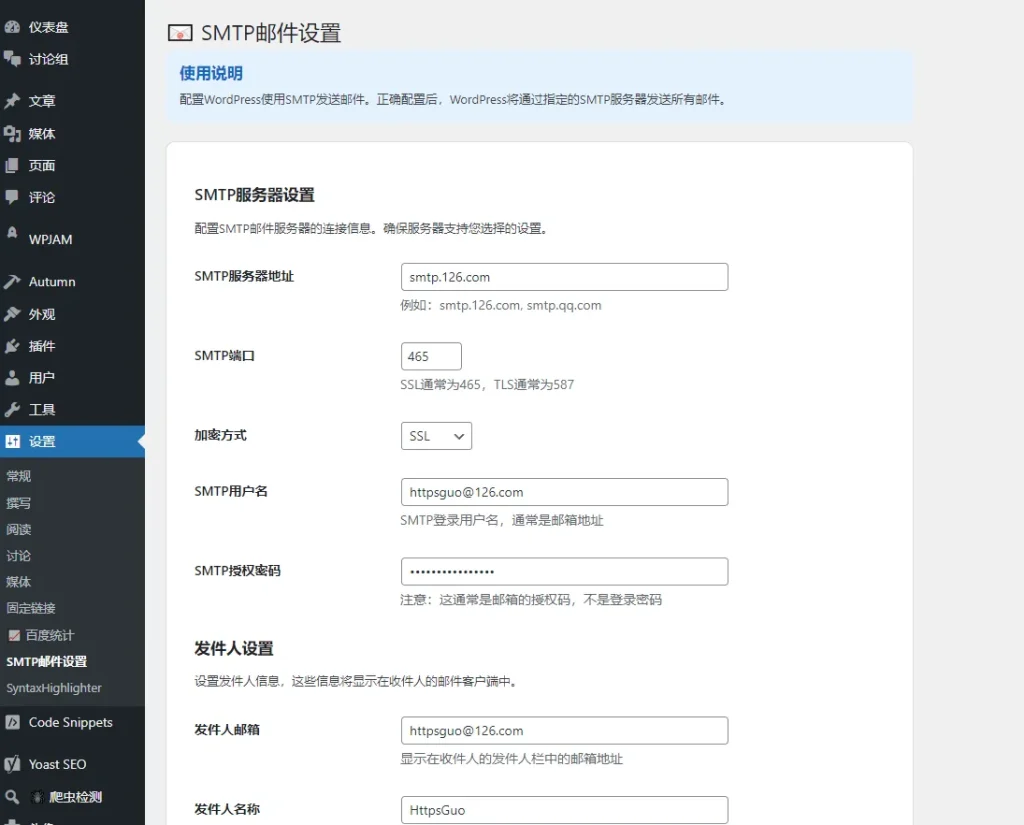
Task: Click the 文章 pushpin icon in sidebar
Action: 12,101
